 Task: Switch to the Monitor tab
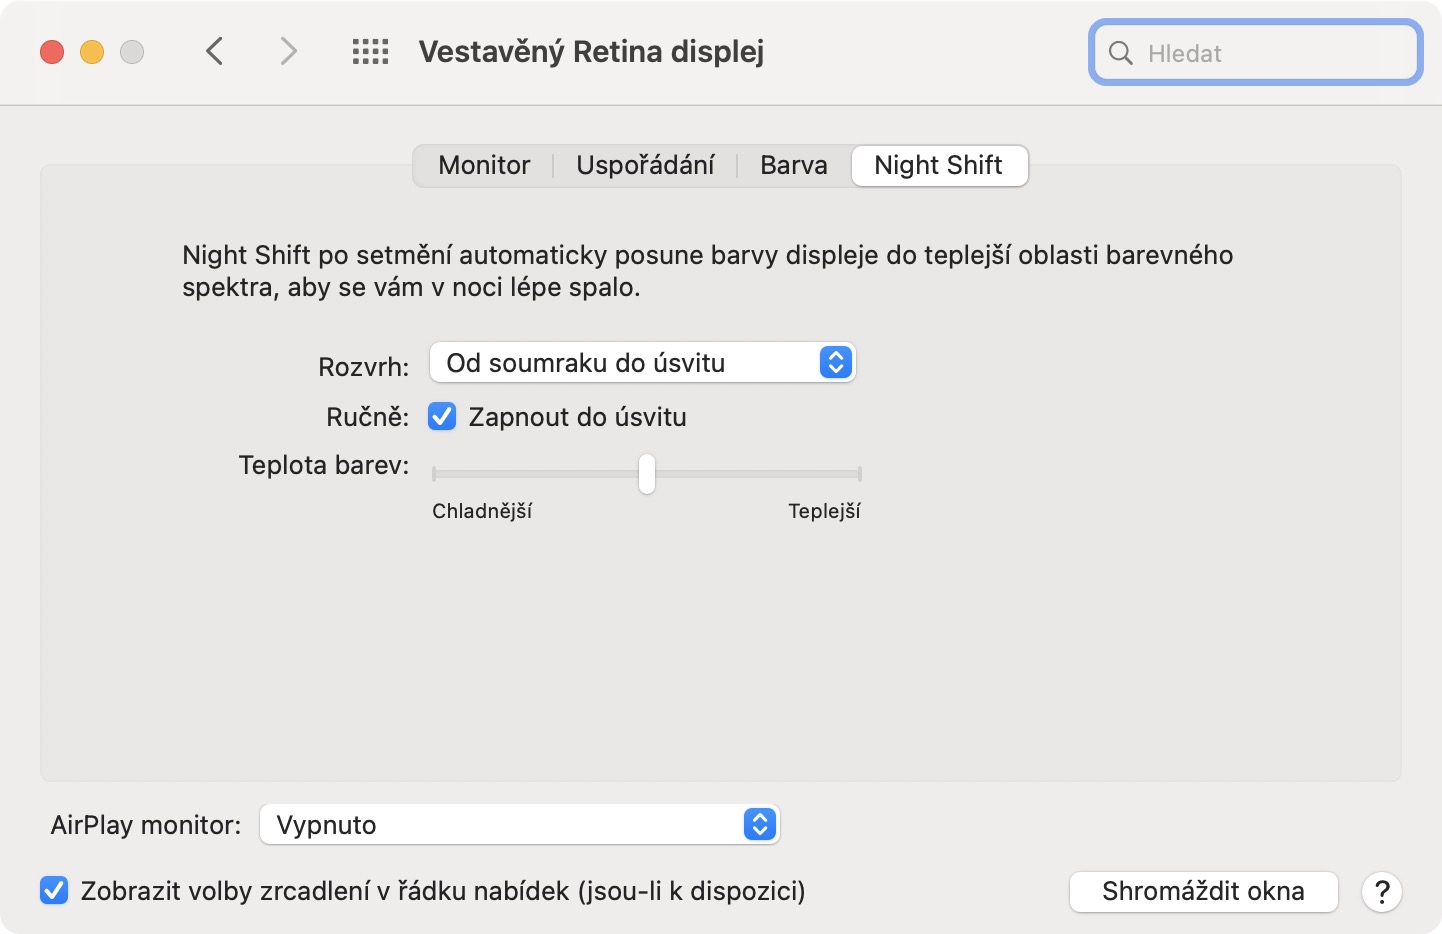(484, 165)
